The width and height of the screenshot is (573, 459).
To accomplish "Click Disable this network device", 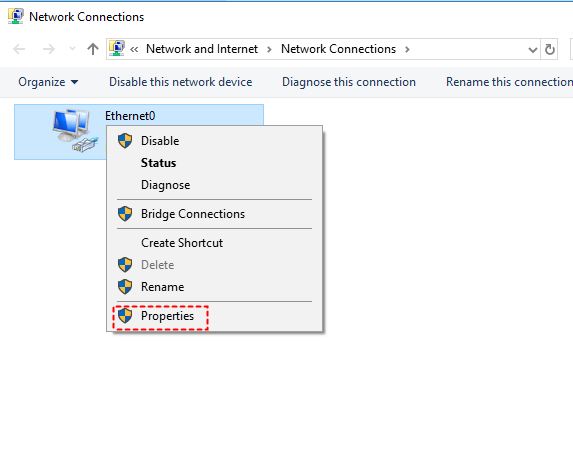I will coord(181,82).
